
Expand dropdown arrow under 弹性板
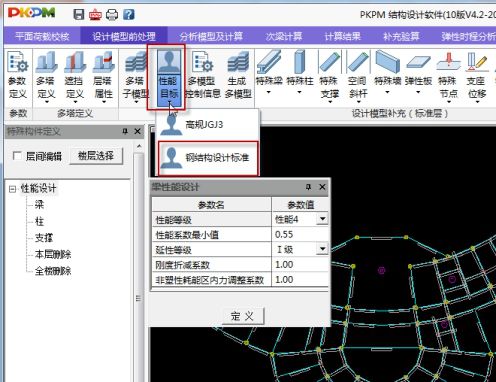point(418,92)
